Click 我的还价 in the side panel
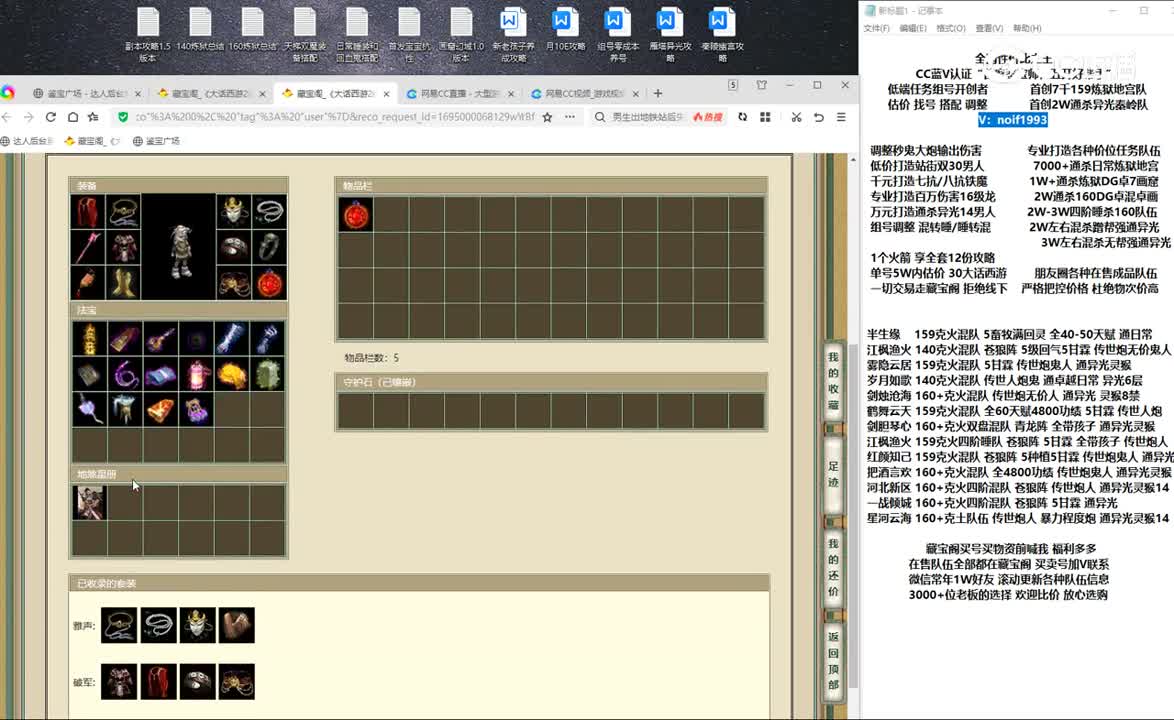 point(833,567)
